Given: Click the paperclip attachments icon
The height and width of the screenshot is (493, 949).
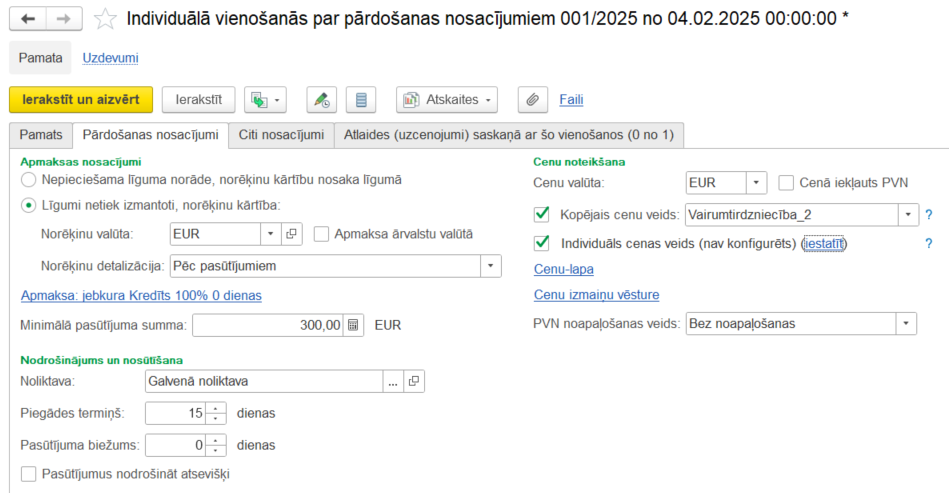Looking at the screenshot, I should (533, 100).
